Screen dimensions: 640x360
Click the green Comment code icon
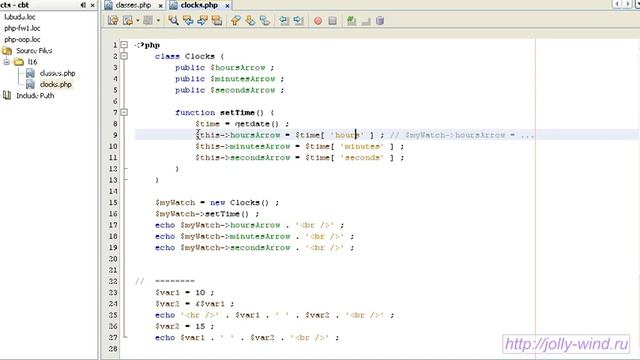point(351,20)
